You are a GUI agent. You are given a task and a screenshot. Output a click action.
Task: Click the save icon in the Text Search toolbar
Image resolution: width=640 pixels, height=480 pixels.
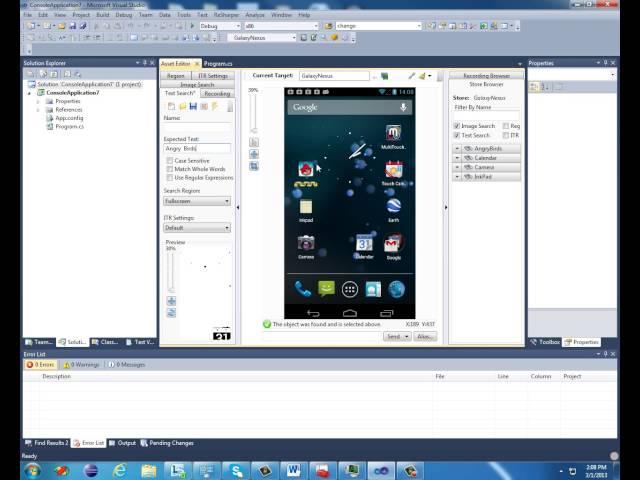coord(192,106)
